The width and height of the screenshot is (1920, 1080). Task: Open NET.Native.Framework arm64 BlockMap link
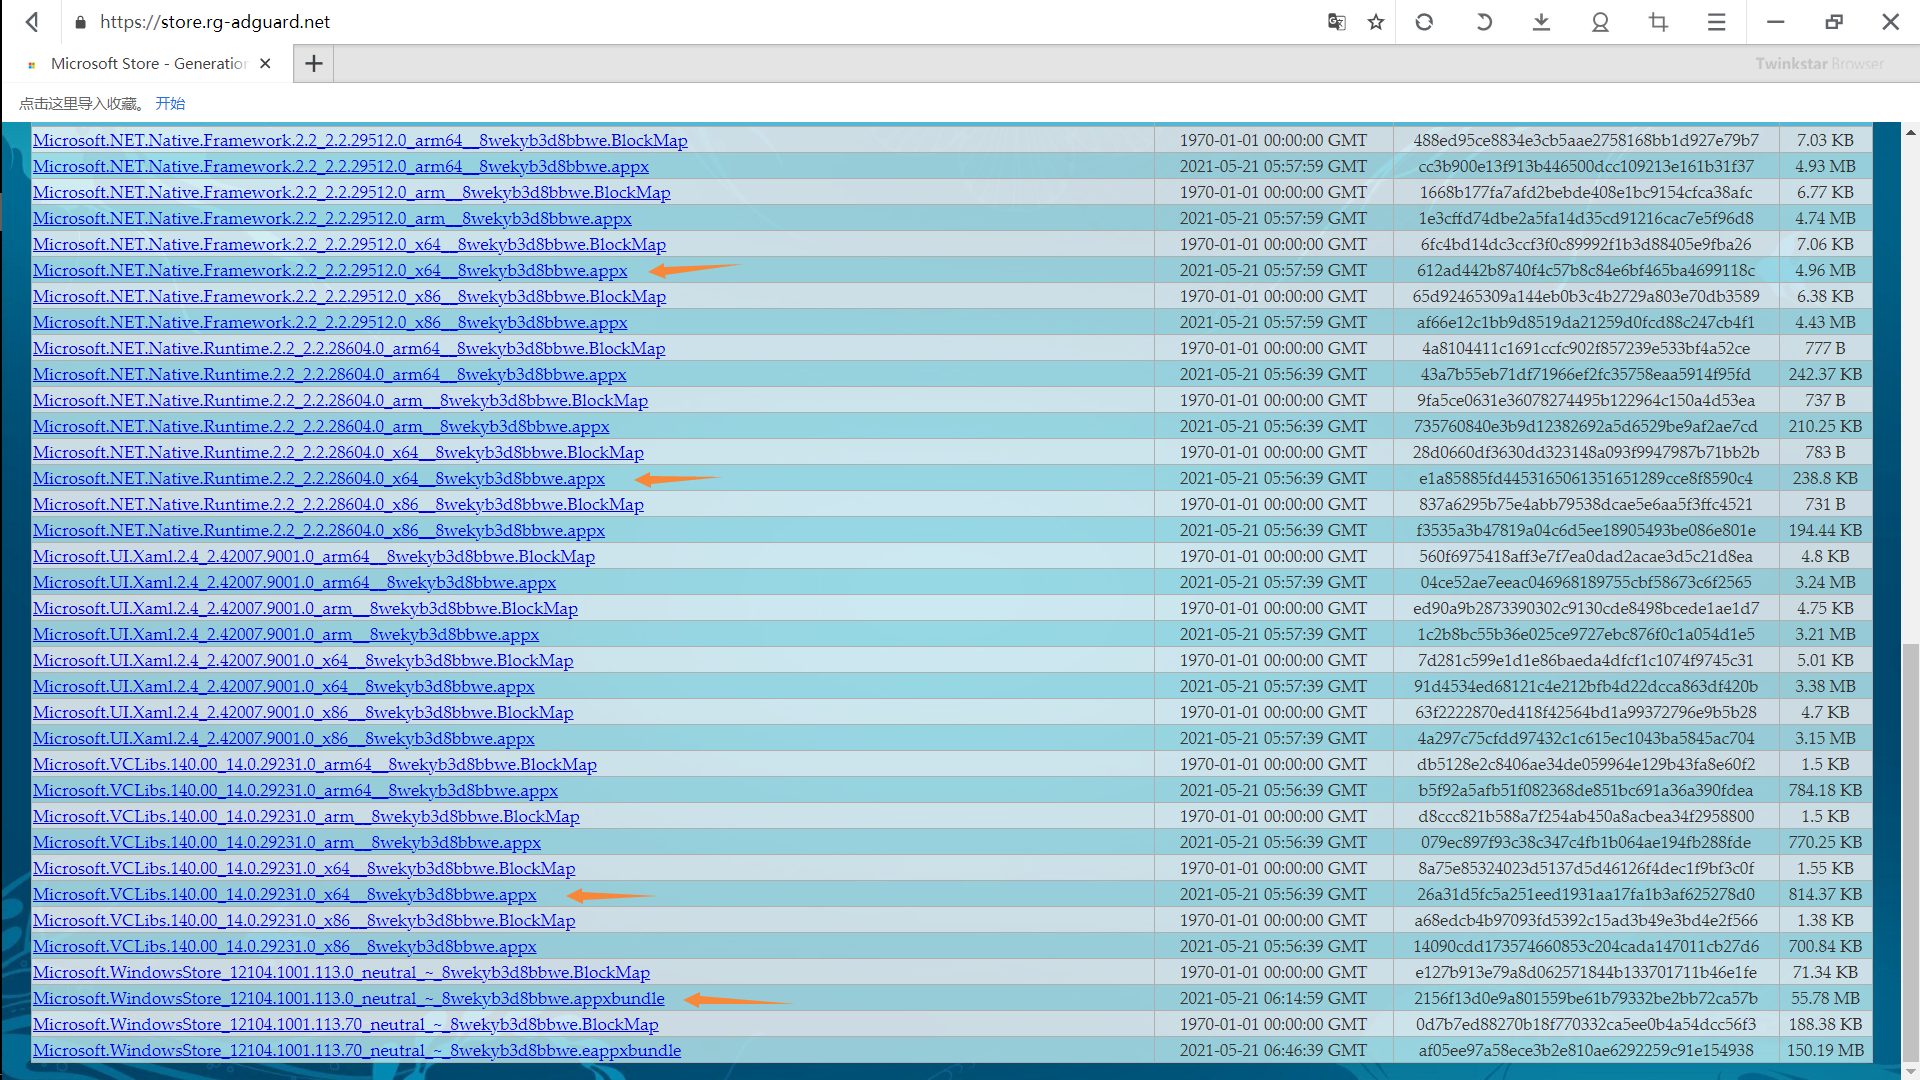[x=360, y=140]
